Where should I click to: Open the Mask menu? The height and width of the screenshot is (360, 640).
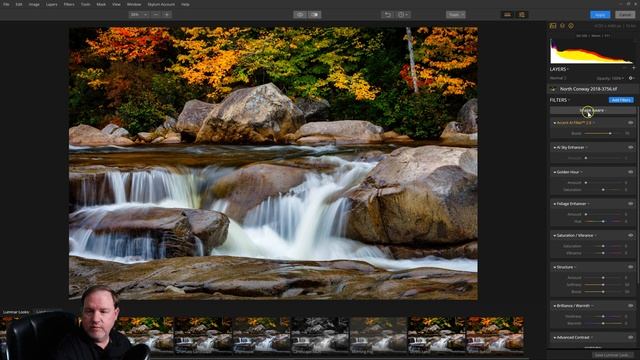101,4
